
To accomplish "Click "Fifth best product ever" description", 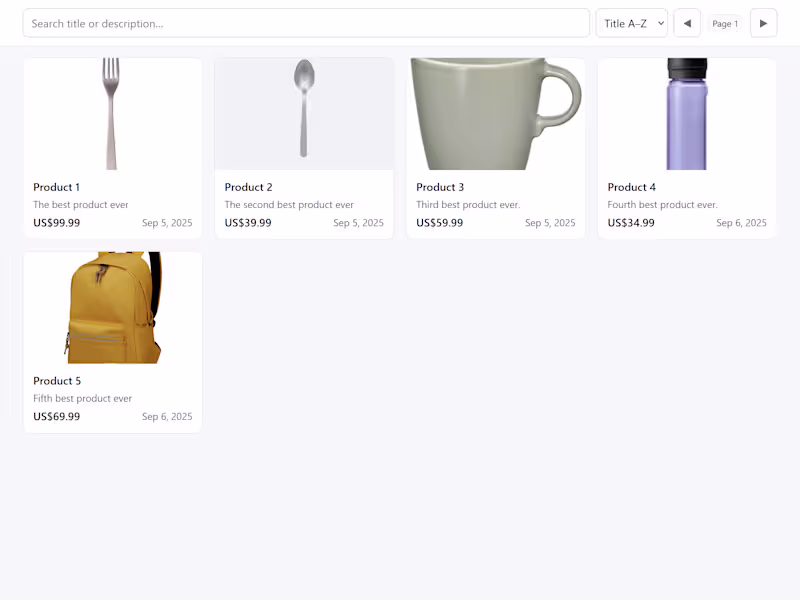I will (x=83, y=399).
